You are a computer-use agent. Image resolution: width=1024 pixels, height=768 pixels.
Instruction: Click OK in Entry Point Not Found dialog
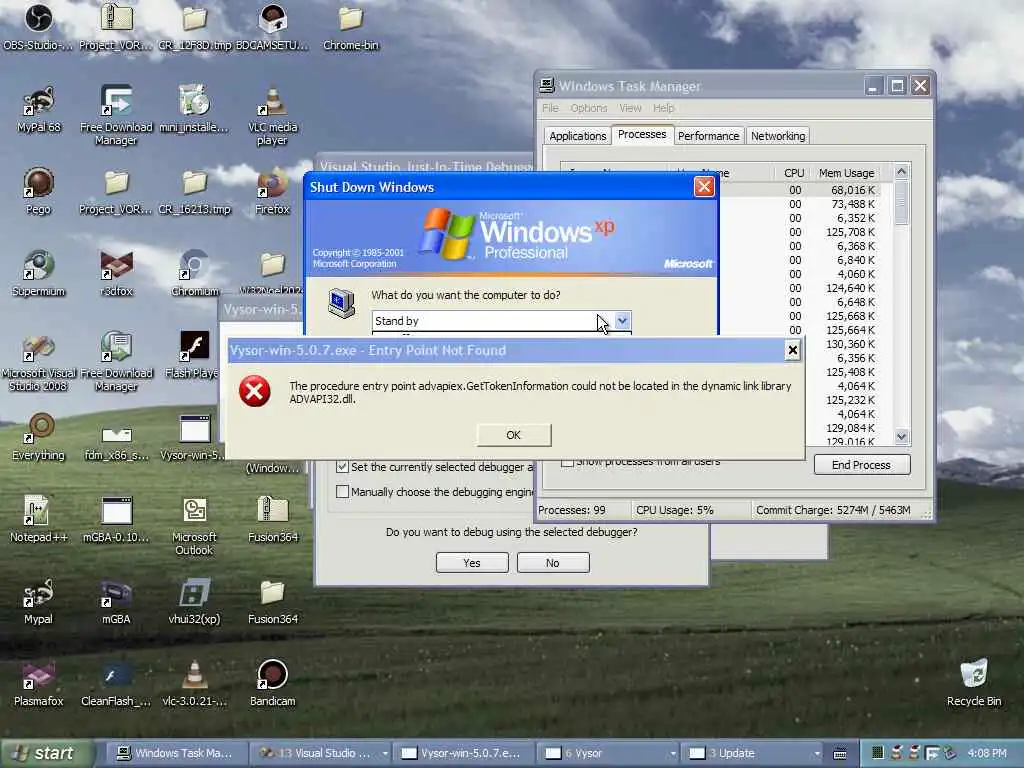(x=514, y=435)
